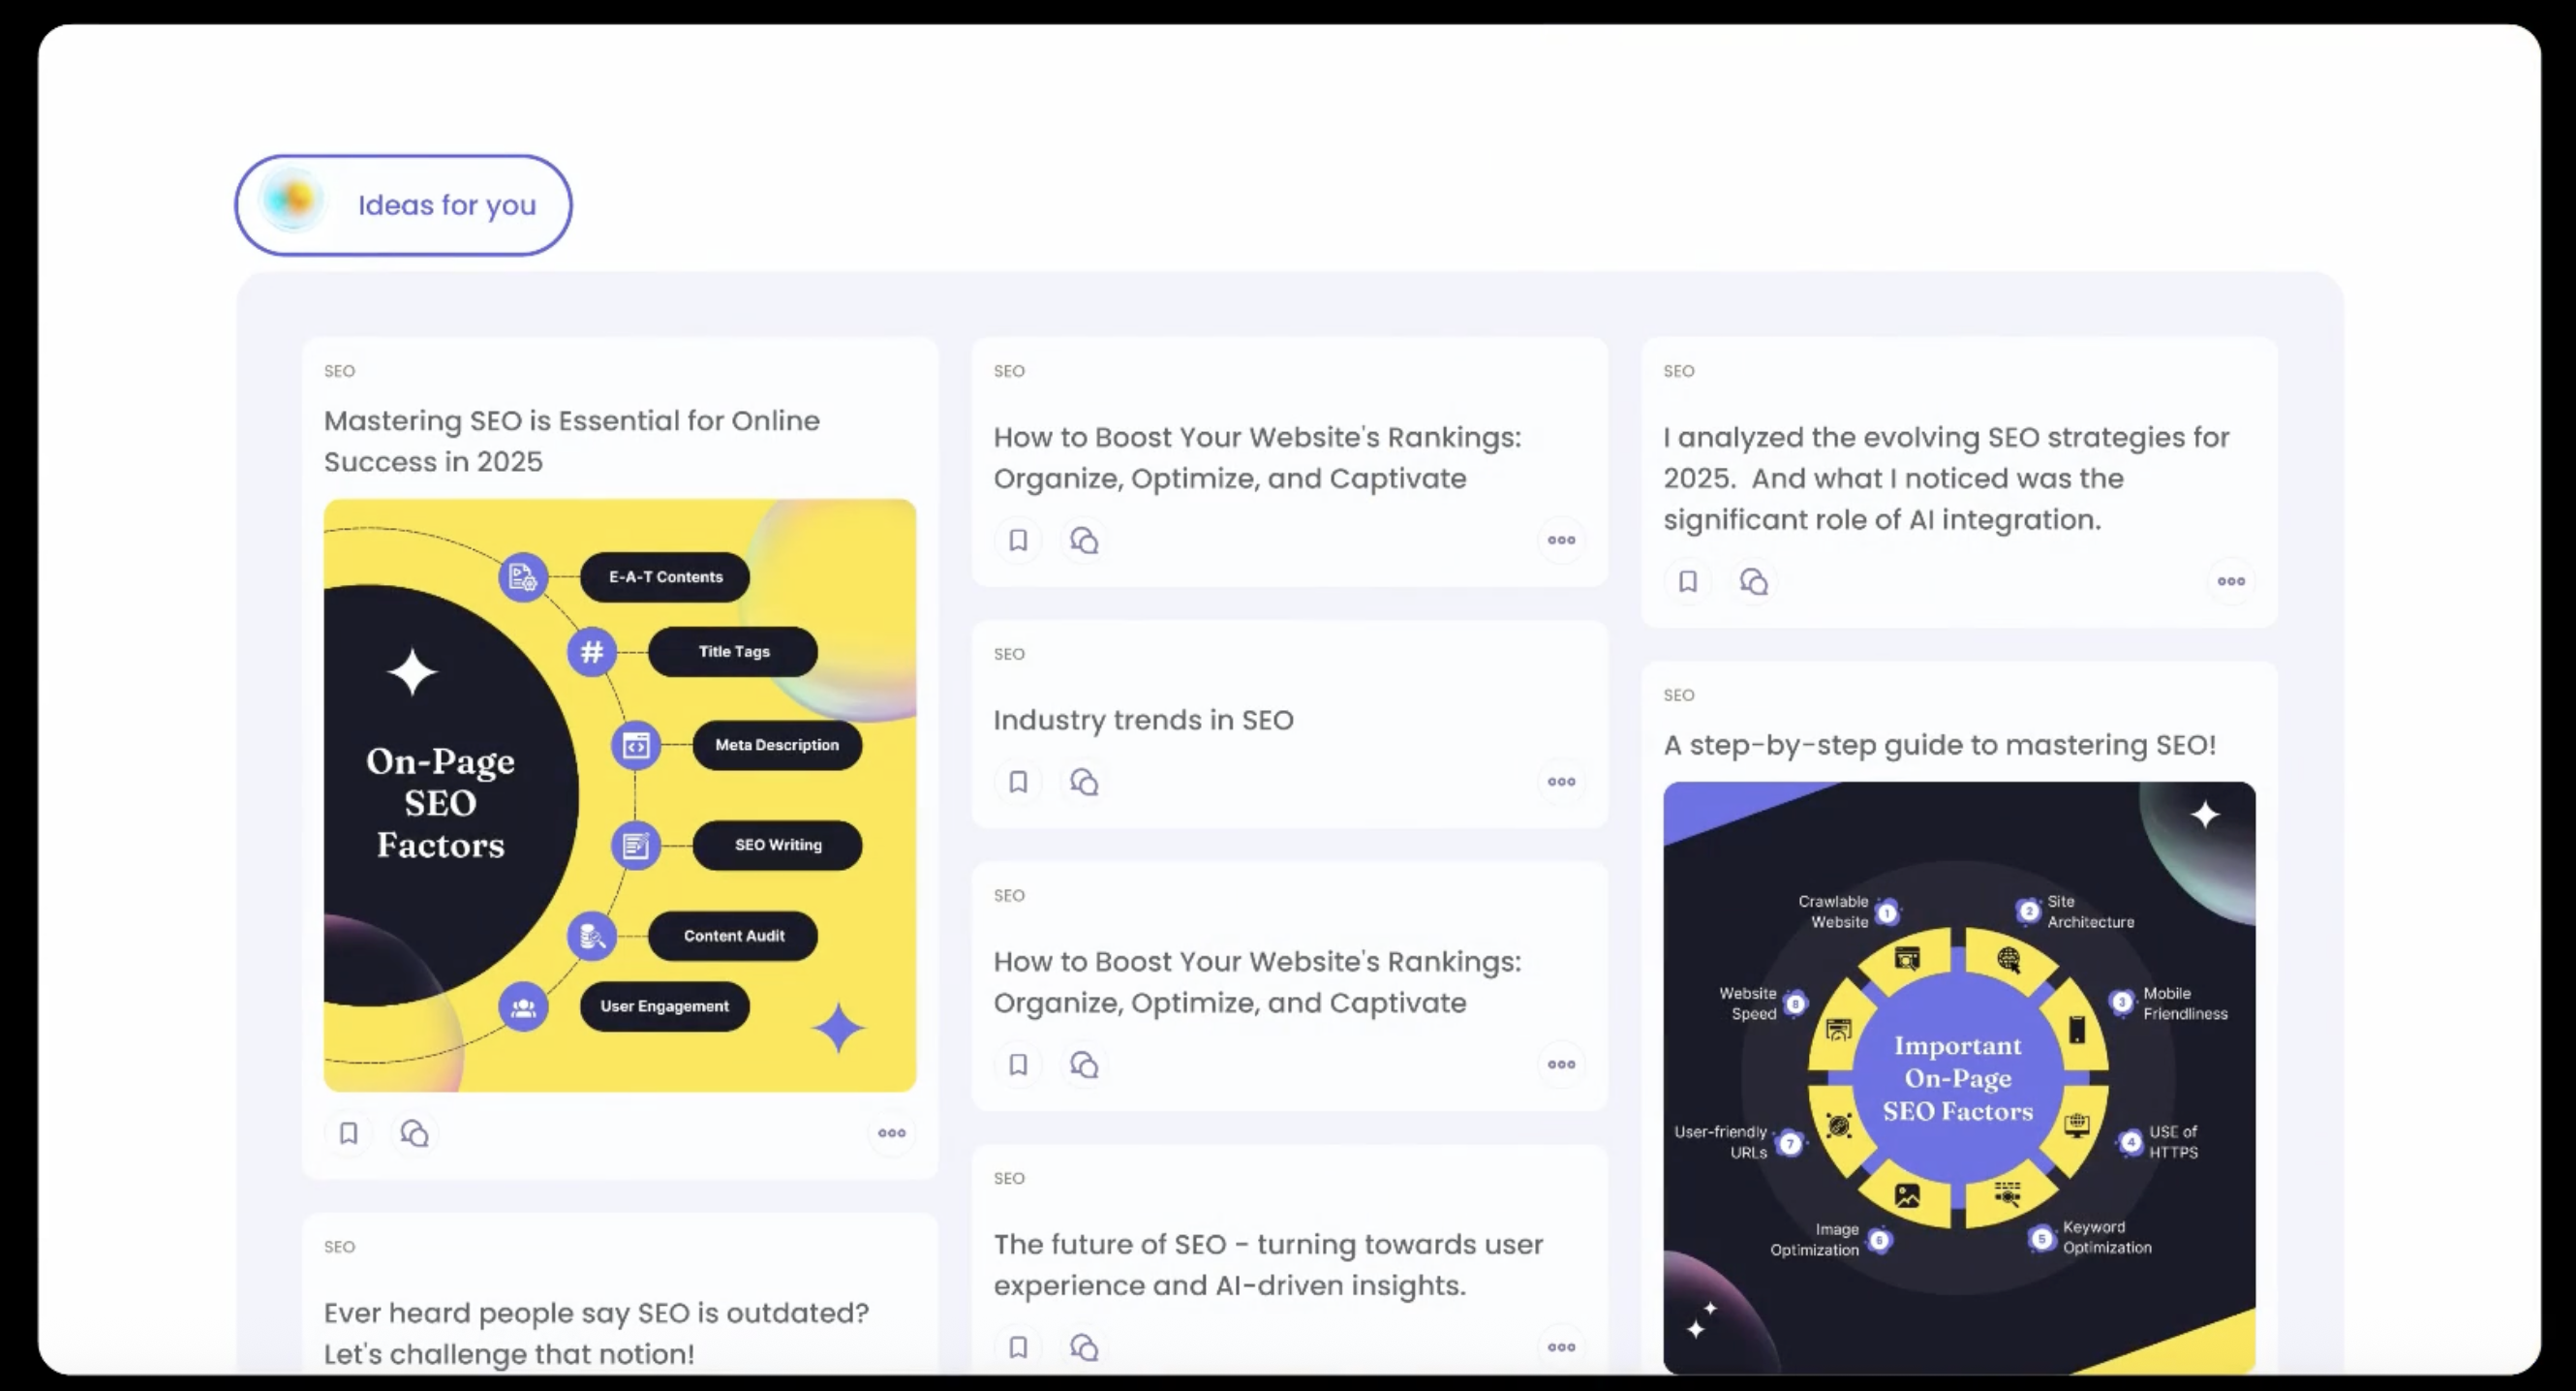Click the SEO tag above Ever heard people say

[339, 1247]
